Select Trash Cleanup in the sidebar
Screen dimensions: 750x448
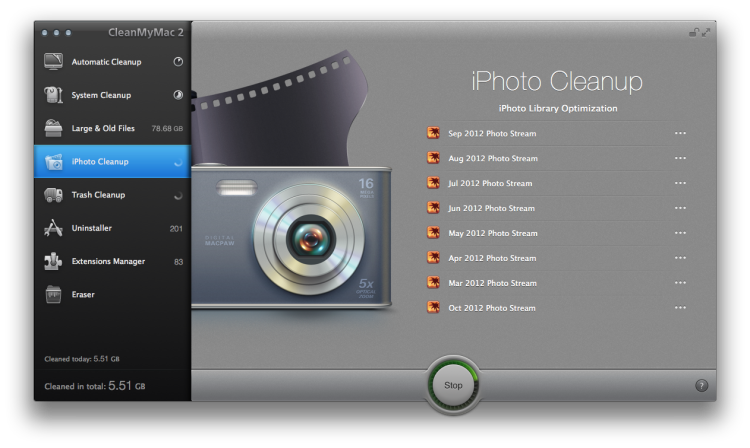112,195
